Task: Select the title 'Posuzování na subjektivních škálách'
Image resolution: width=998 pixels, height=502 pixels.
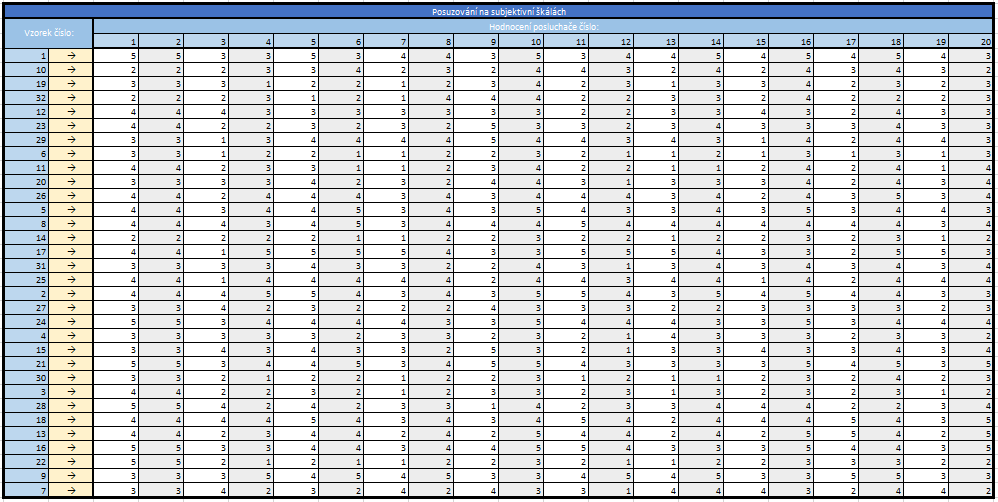Action: click(498, 11)
